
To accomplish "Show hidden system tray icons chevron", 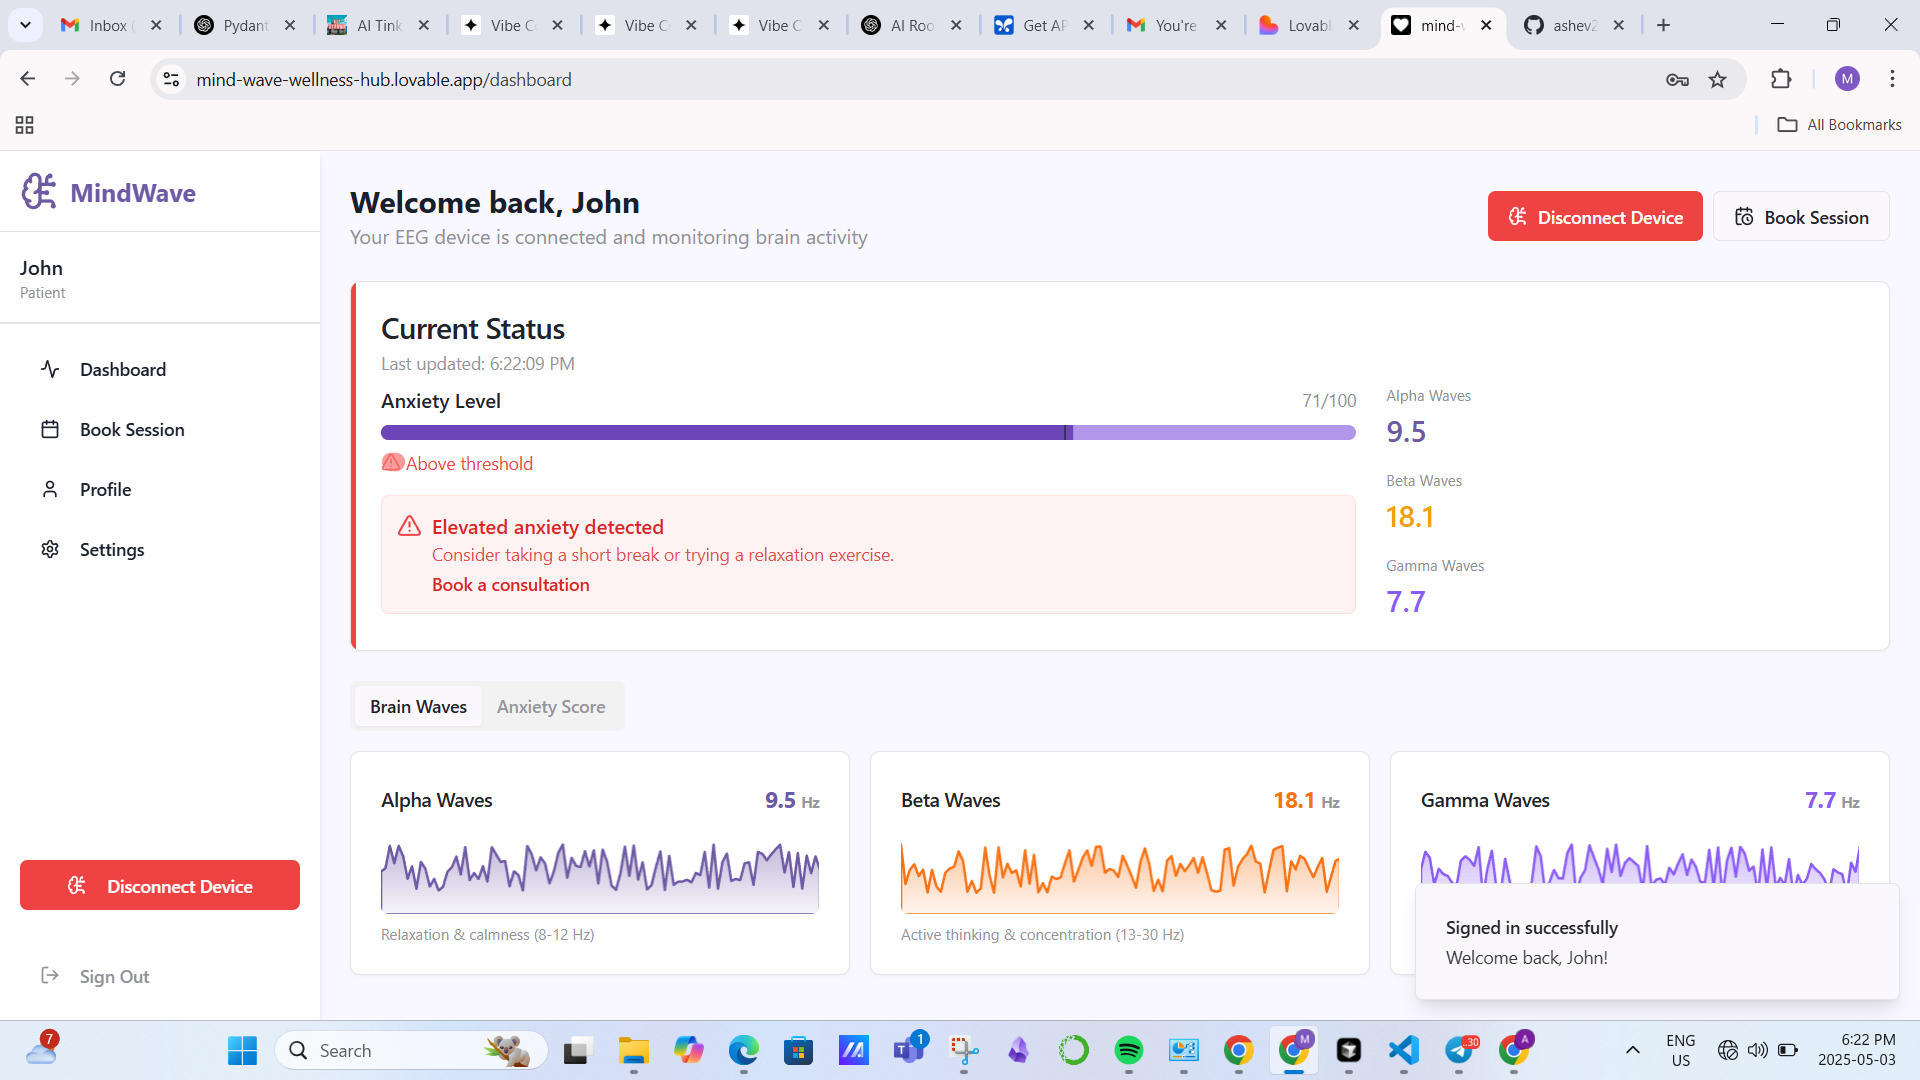I will 1632,1050.
